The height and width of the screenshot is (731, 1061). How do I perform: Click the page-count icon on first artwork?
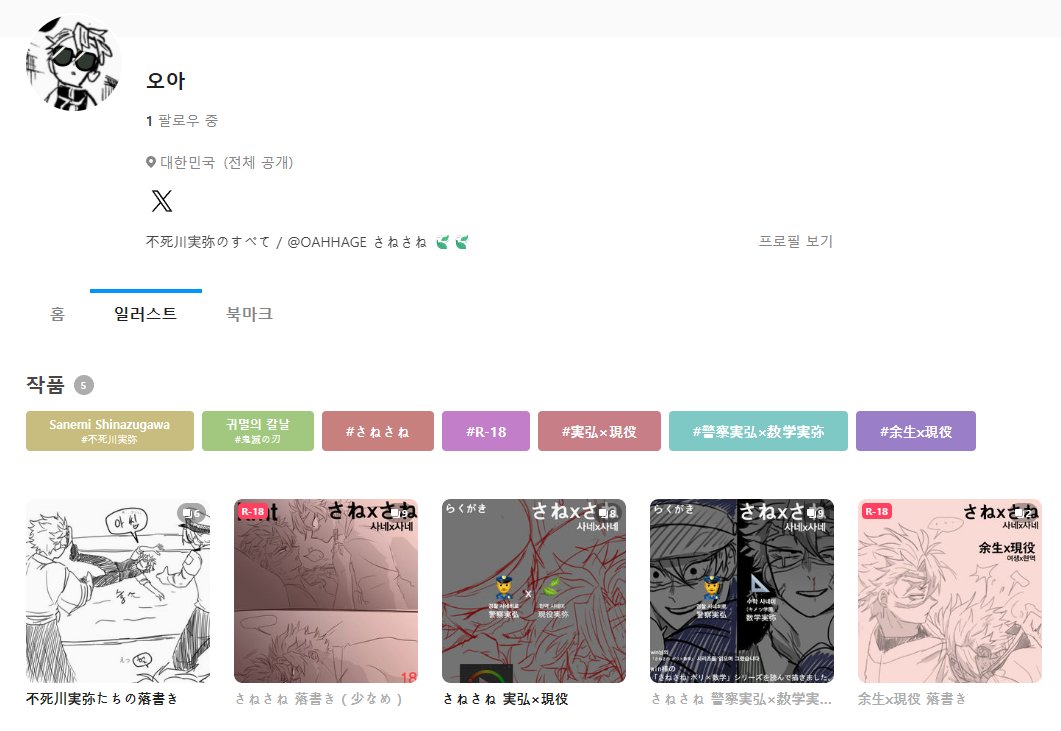191,513
